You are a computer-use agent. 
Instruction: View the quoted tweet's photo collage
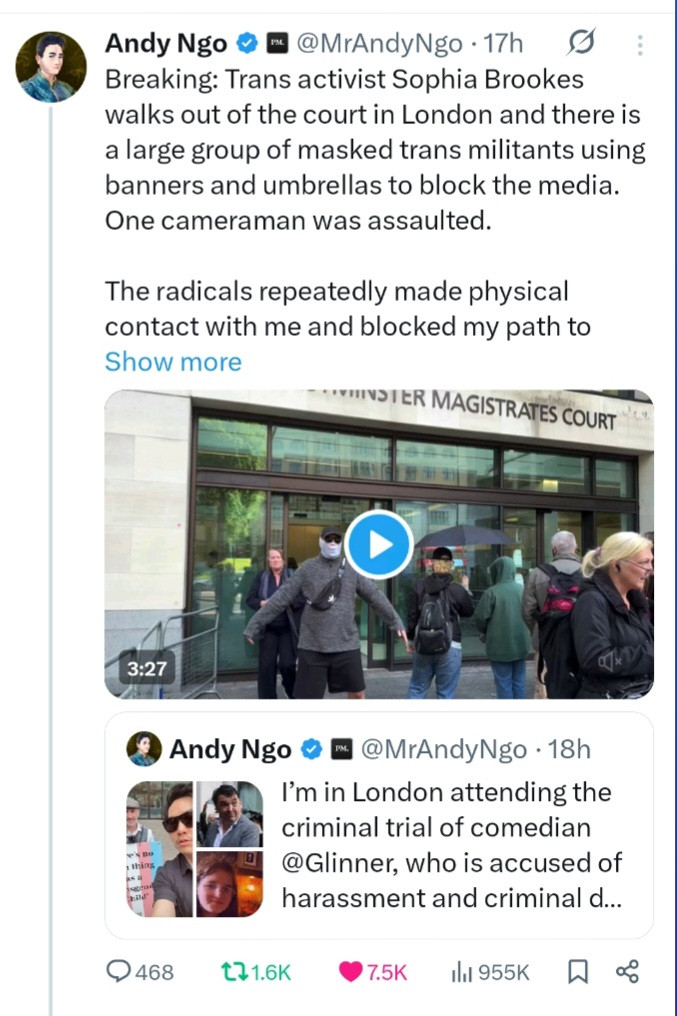[195, 848]
